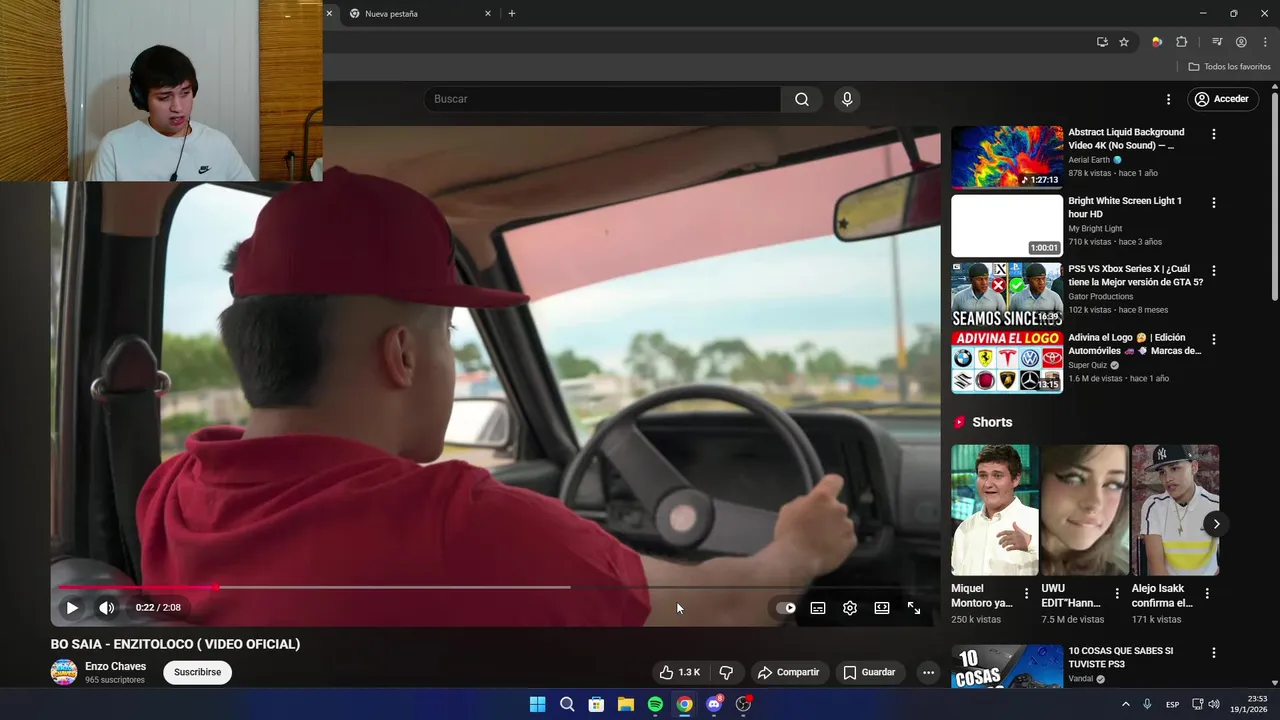Open the browser Extensions puzzle icon
The height and width of the screenshot is (720, 1280).
click(x=1181, y=42)
